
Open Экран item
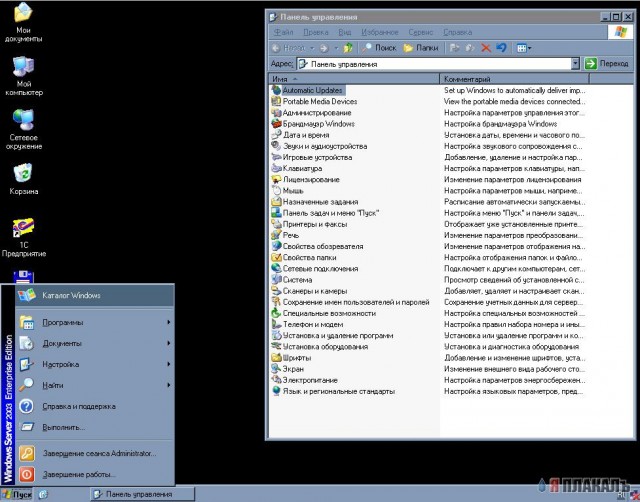288,369
